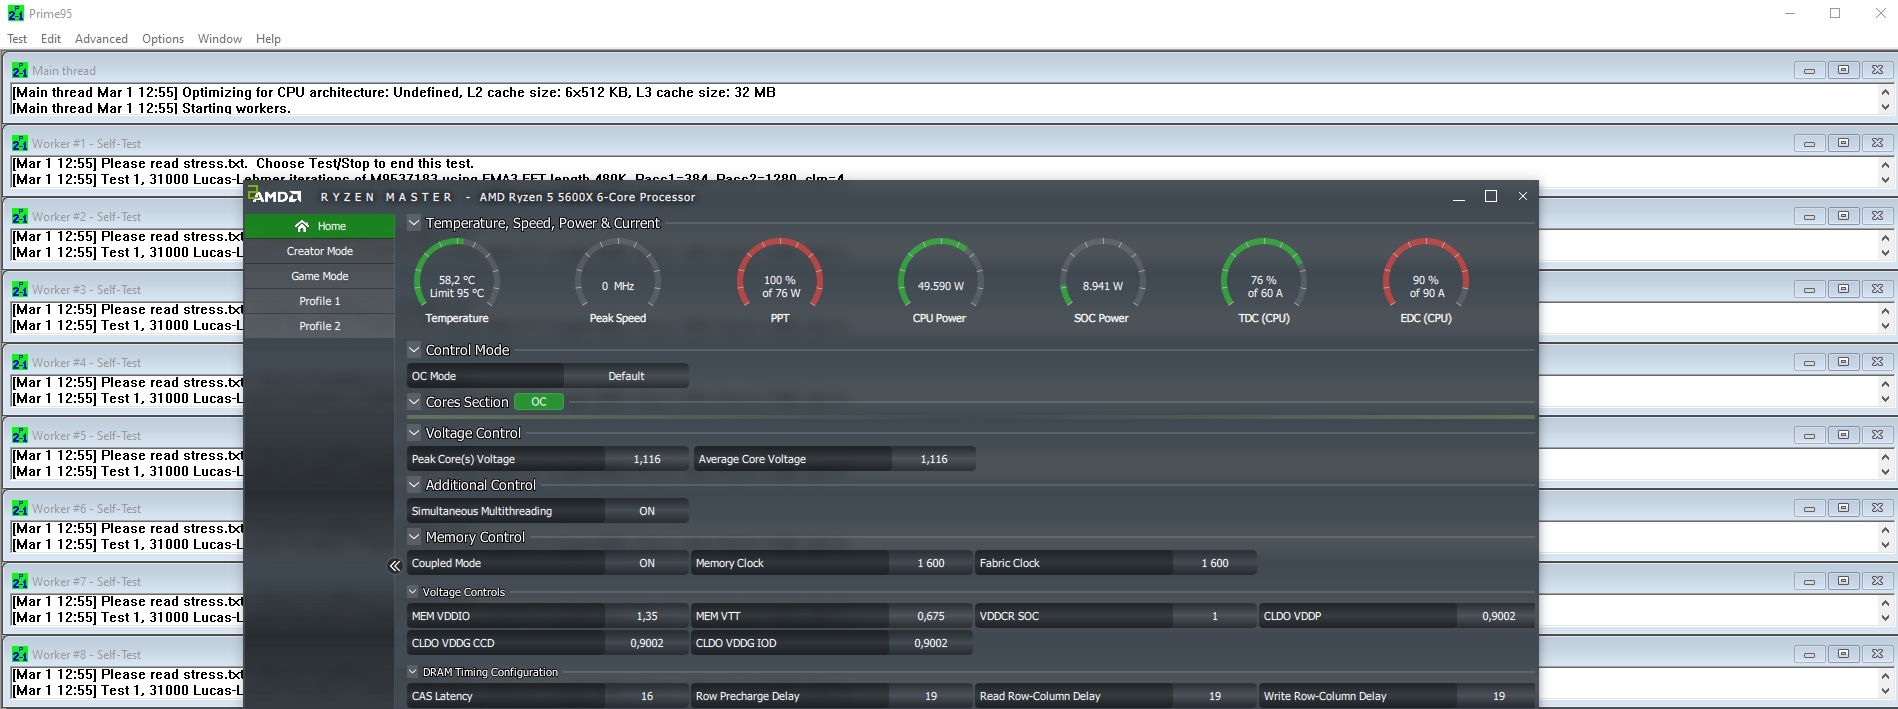
Task: Click Peak Core(s) Voltage 1,116 value
Action: click(x=647, y=459)
